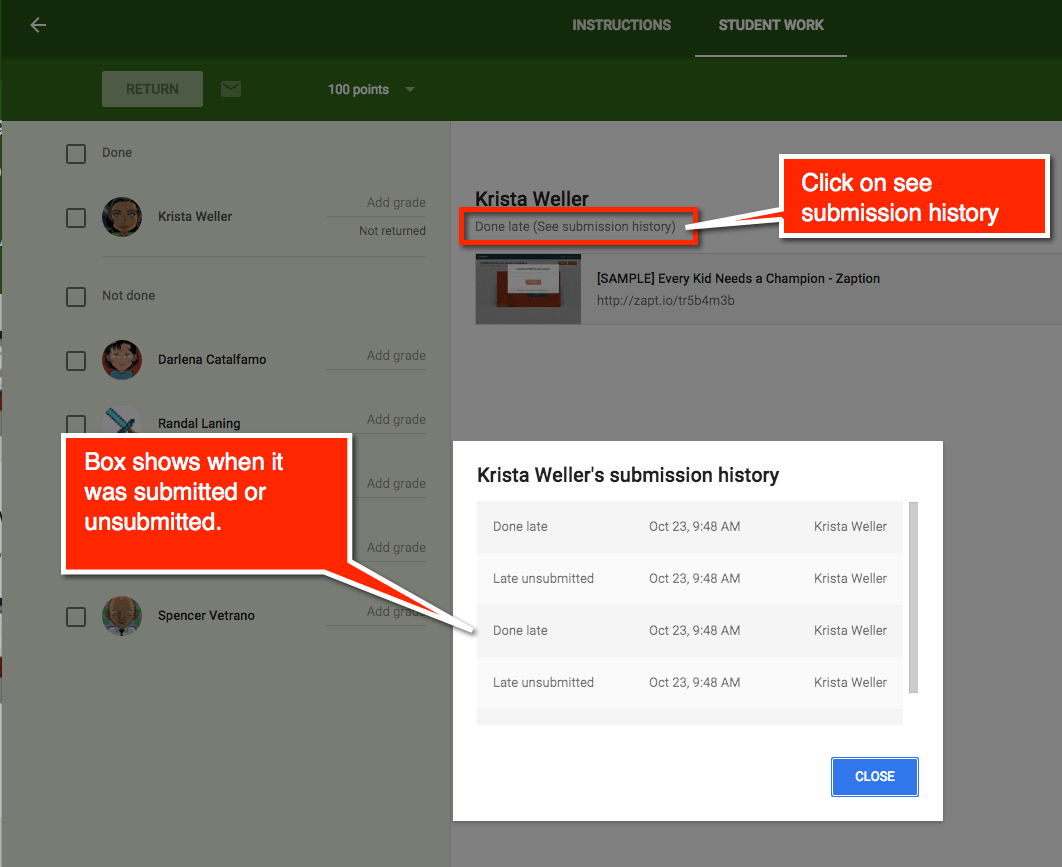Image resolution: width=1062 pixels, height=867 pixels.
Task: Close the submission history dialog
Action: (874, 776)
